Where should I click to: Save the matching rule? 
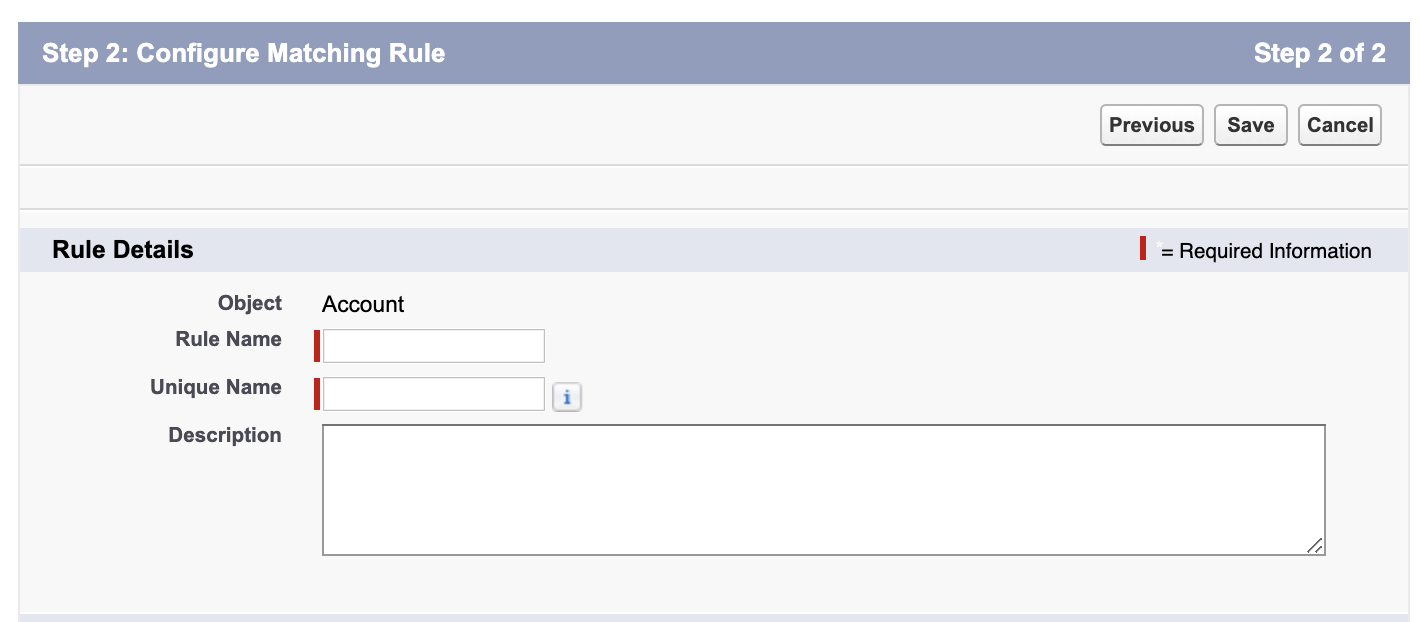[1250, 125]
